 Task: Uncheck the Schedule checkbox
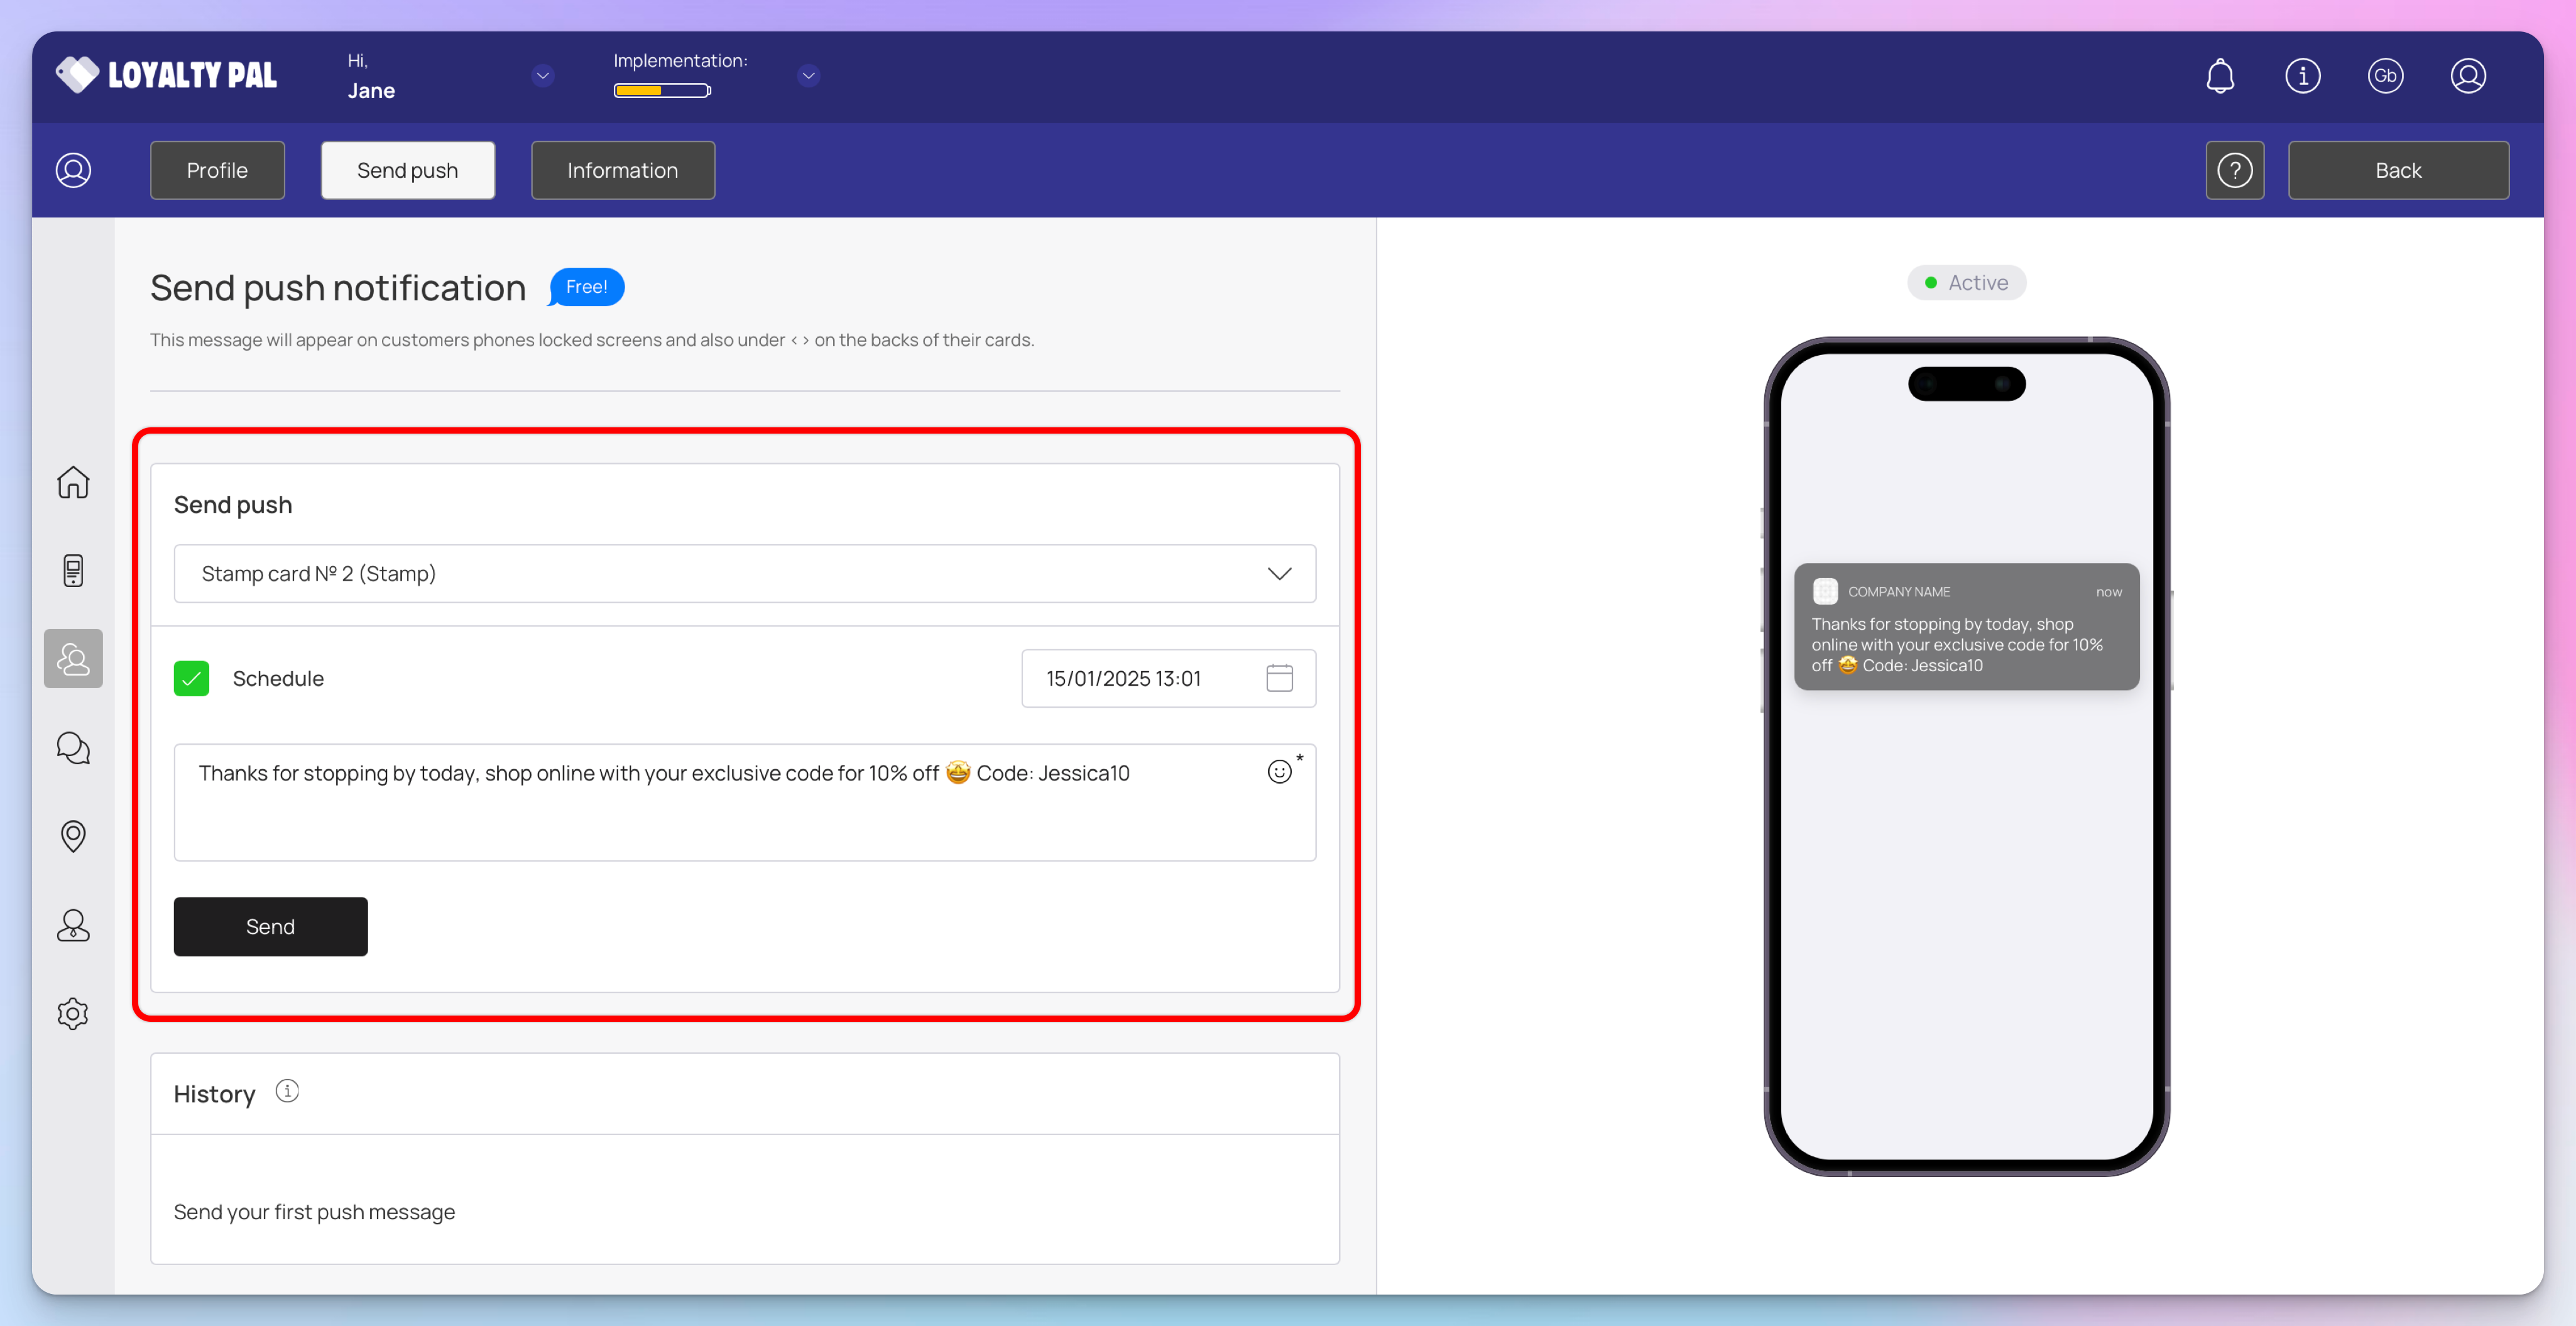(191, 678)
